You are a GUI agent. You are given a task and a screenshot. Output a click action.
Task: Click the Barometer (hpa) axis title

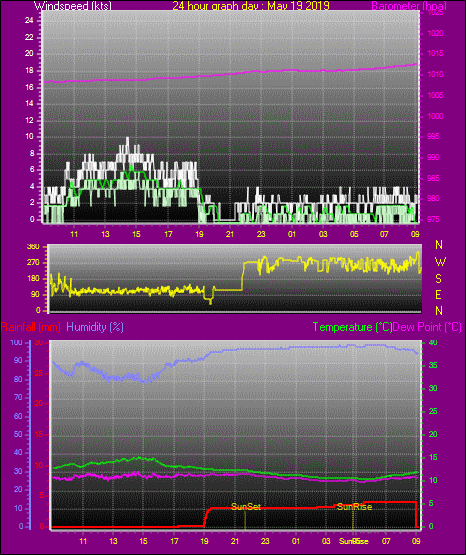409,6
